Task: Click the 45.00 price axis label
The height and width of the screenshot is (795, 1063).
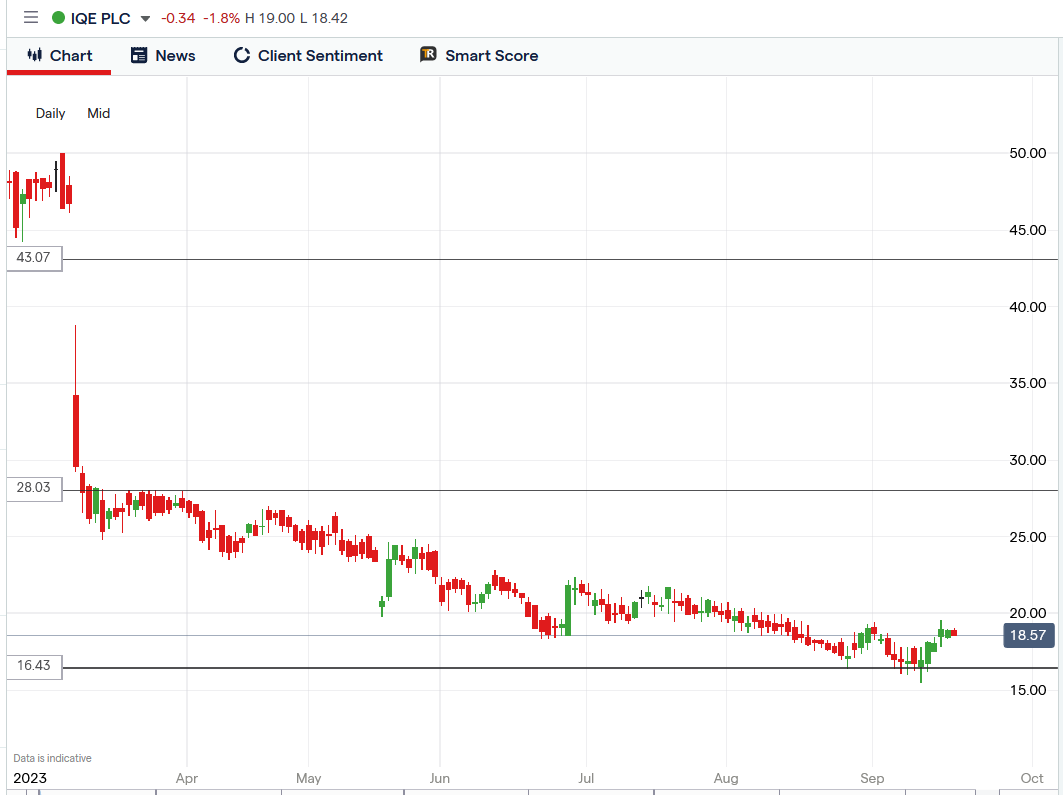Action: [x=1028, y=230]
